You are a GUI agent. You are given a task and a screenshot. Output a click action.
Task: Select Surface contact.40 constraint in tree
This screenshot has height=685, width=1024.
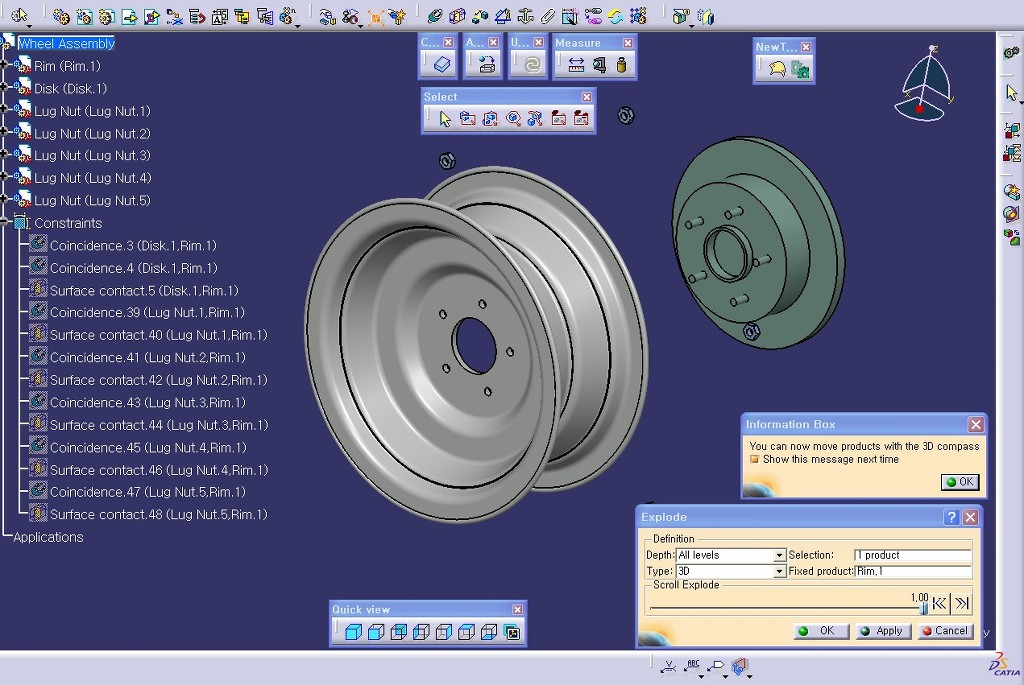(x=158, y=335)
